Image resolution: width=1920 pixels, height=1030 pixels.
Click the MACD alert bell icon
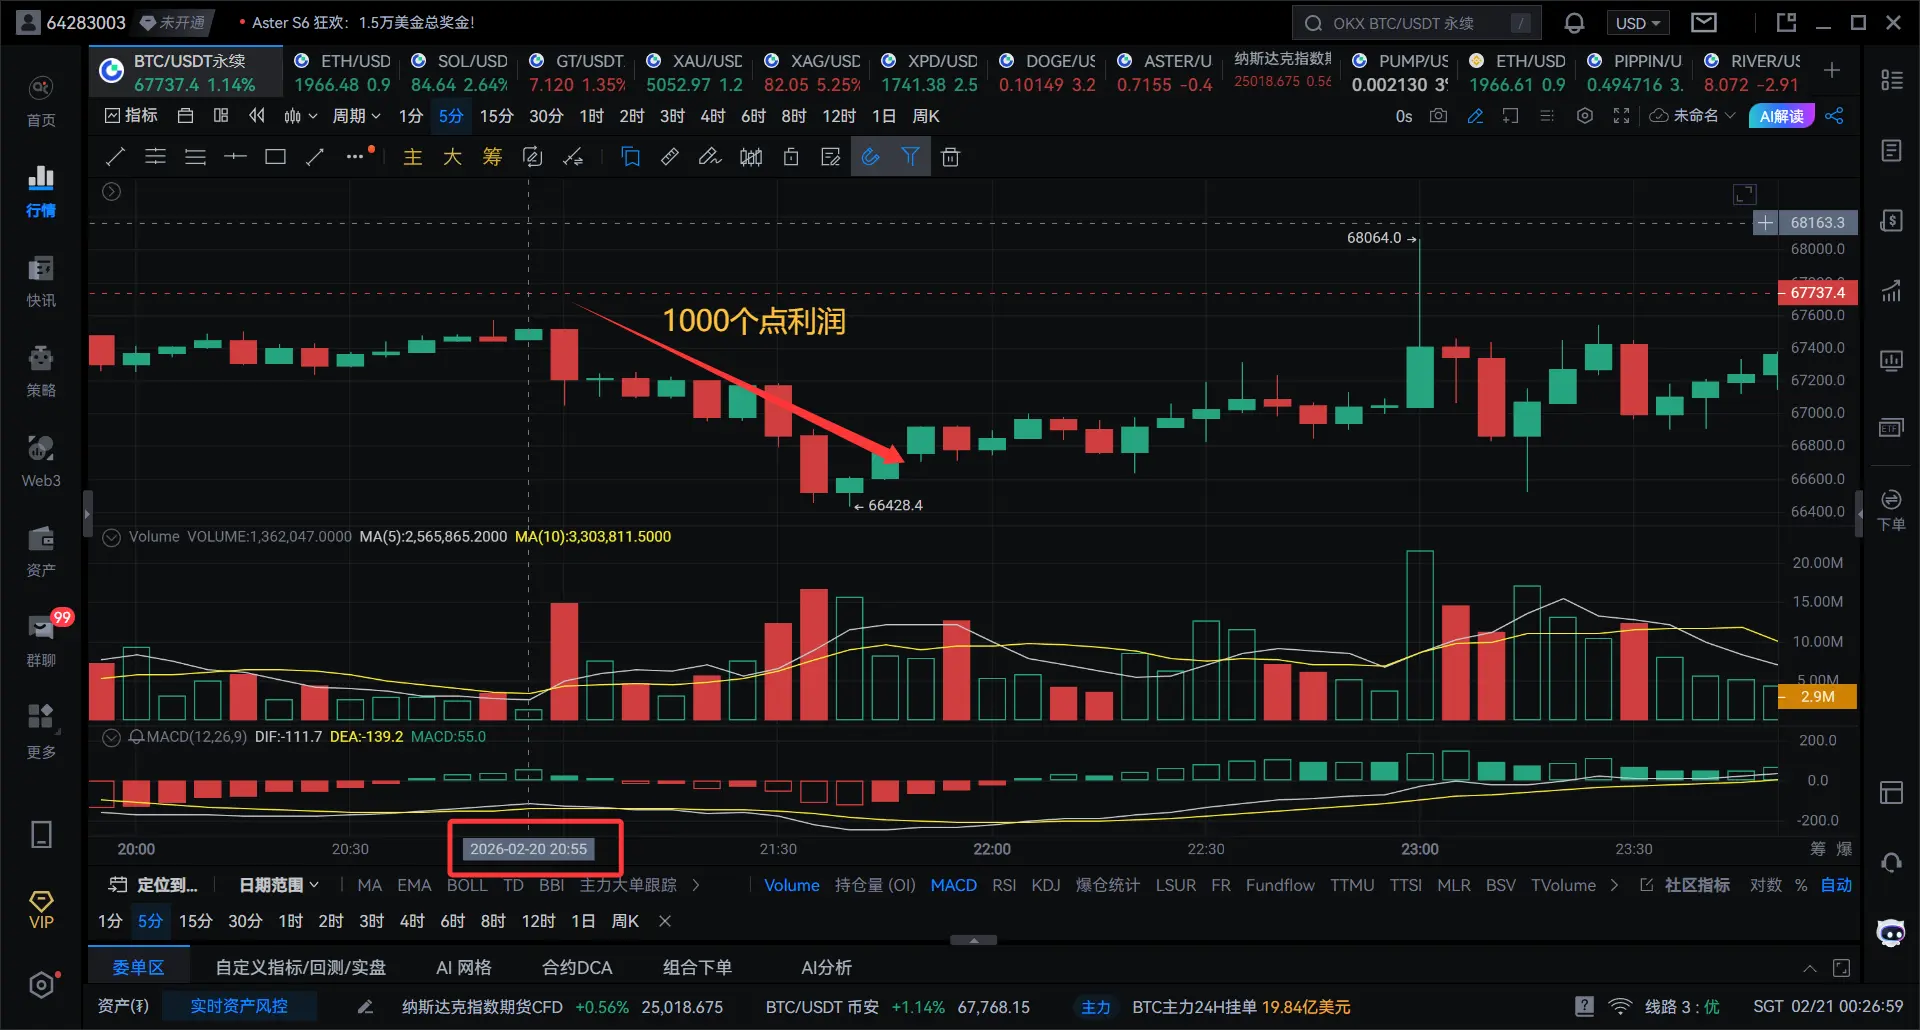pyautogui.click(x=136, y=737)
